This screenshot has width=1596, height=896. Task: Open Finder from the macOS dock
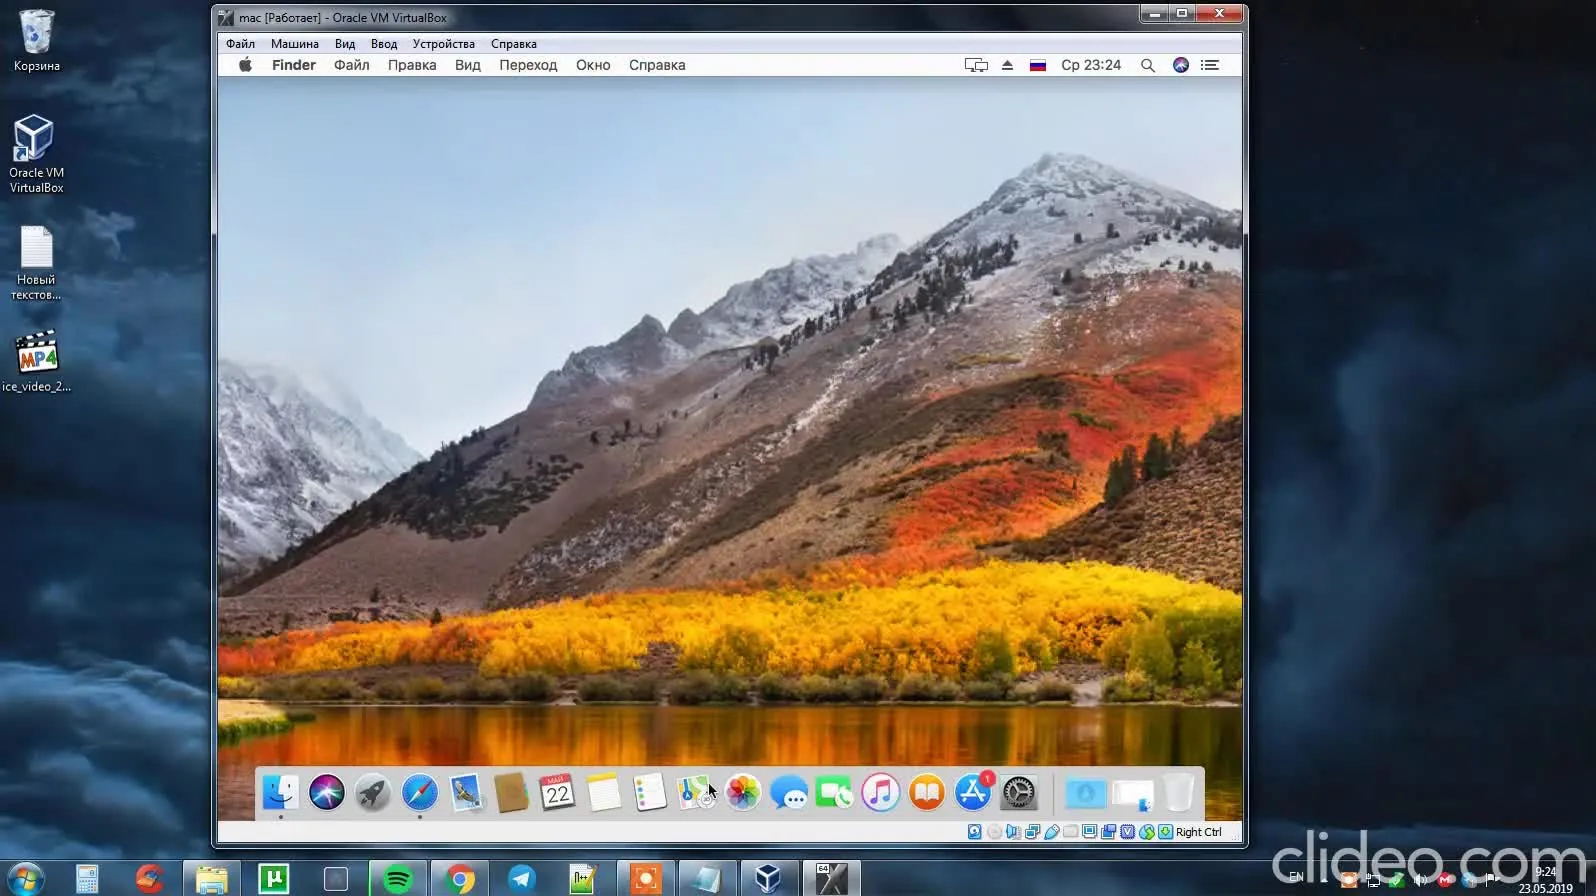point(280,793)
